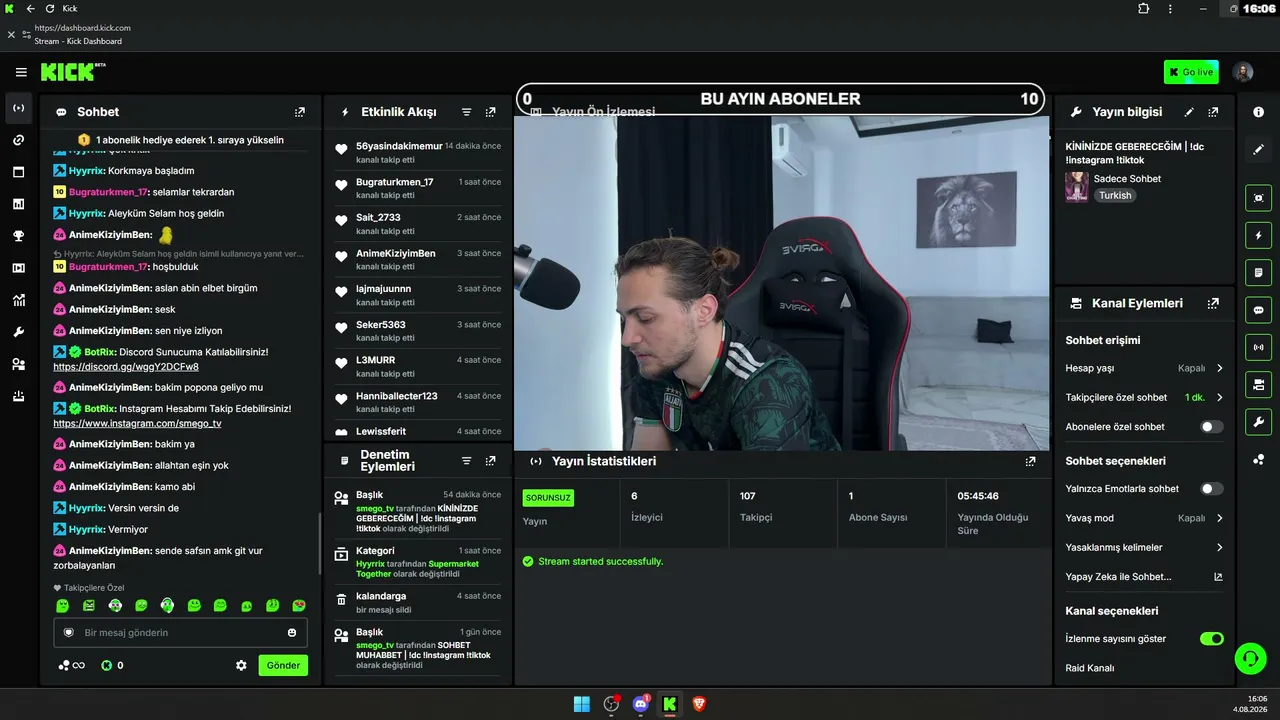Select Raid Kanalı option

point(1090,668)
